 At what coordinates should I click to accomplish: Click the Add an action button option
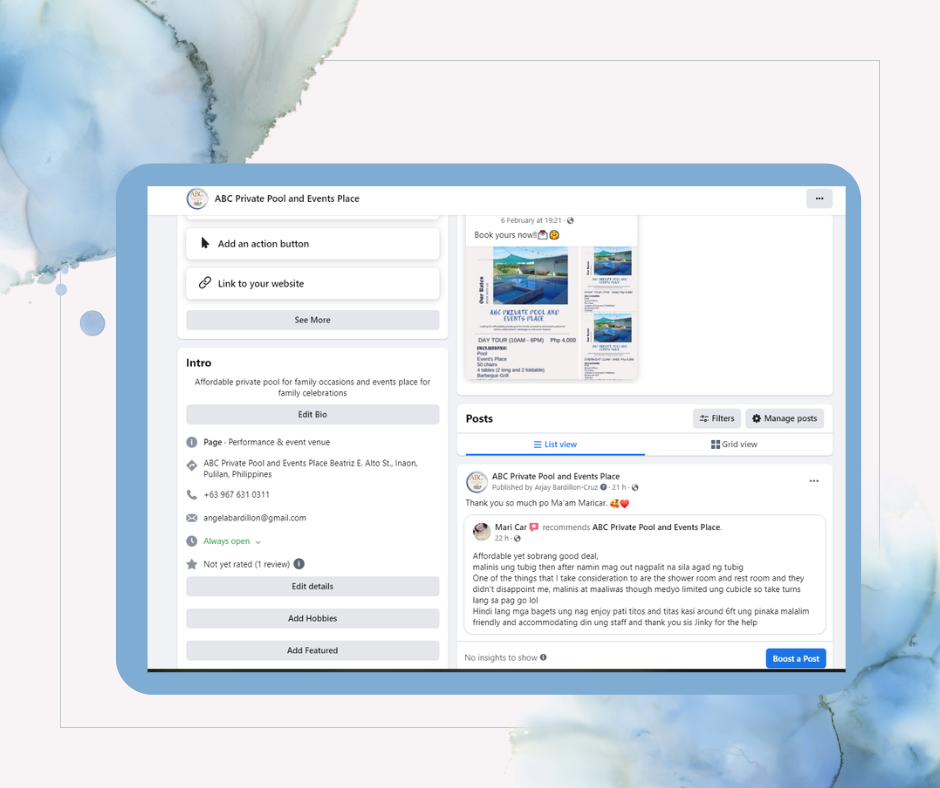[x=312, y=243]
